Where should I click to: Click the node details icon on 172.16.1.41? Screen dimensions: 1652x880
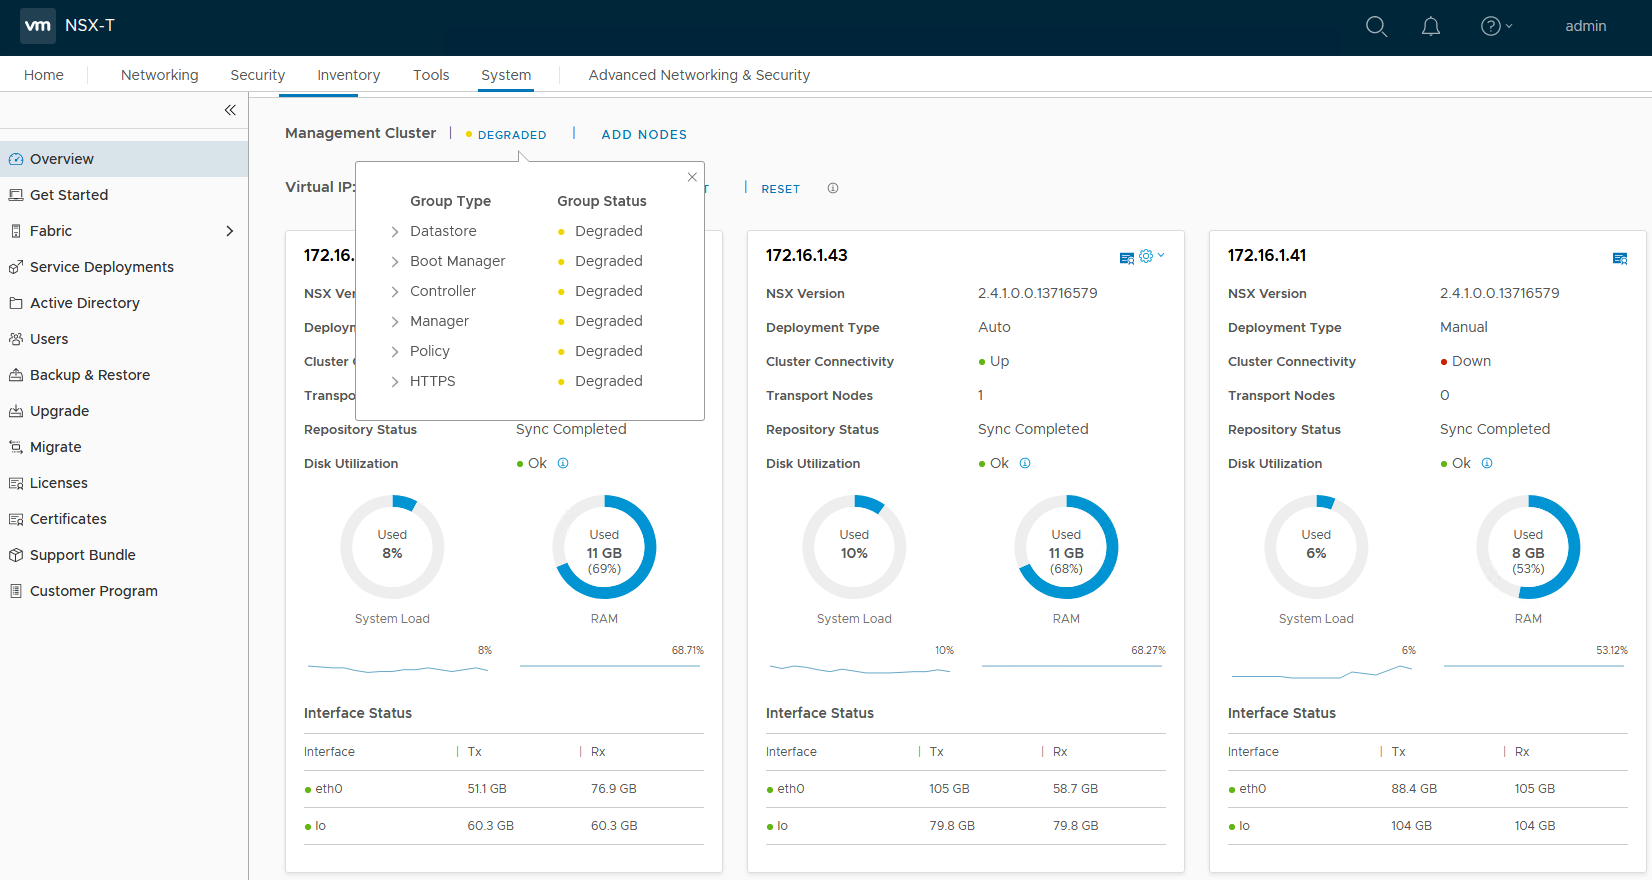point(1619,258)
